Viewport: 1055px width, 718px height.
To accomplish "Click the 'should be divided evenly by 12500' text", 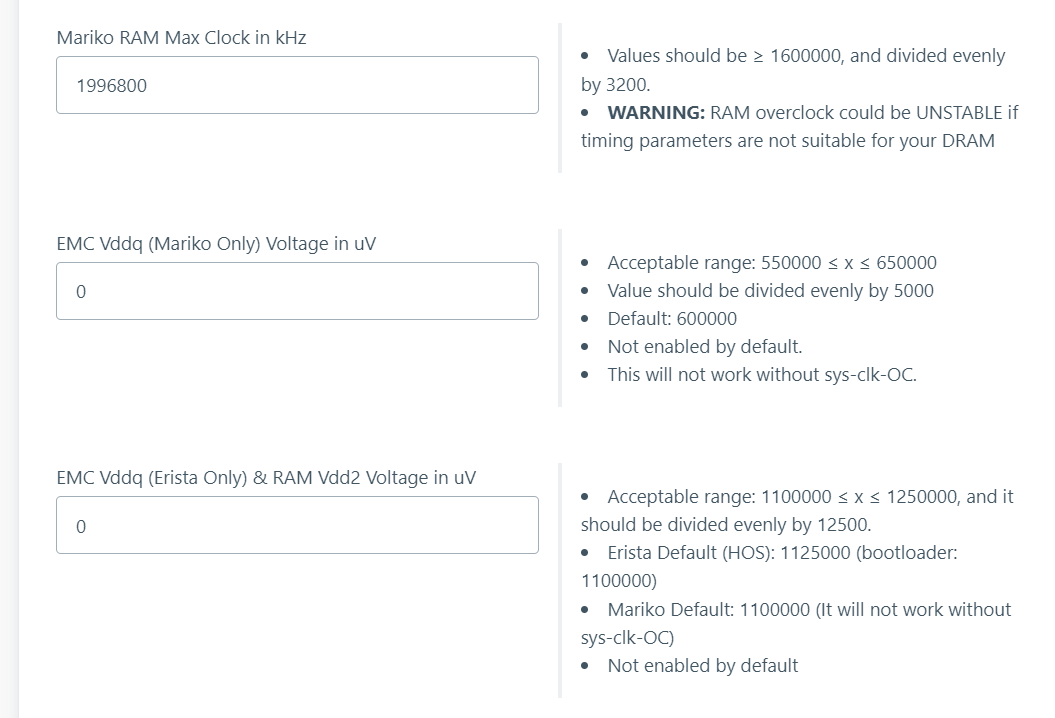I will coord(726,525).
